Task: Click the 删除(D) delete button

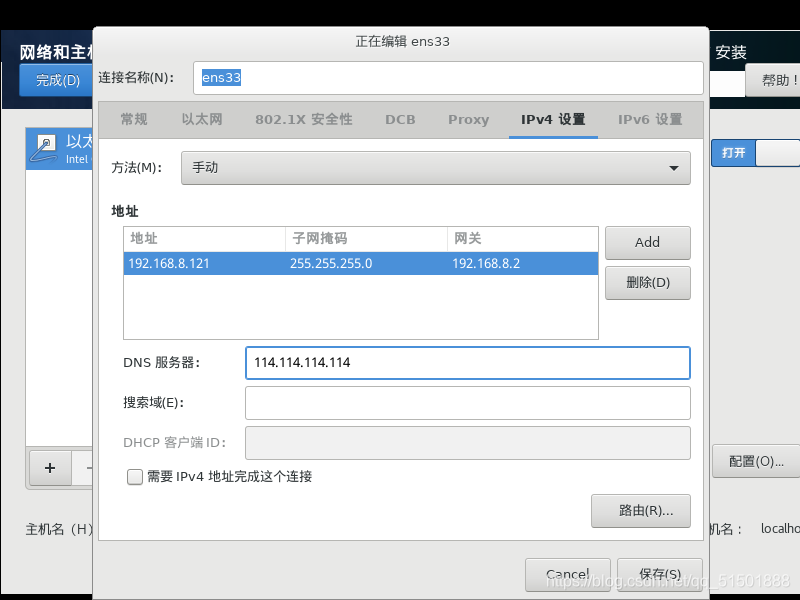Action: click(647, 282)
